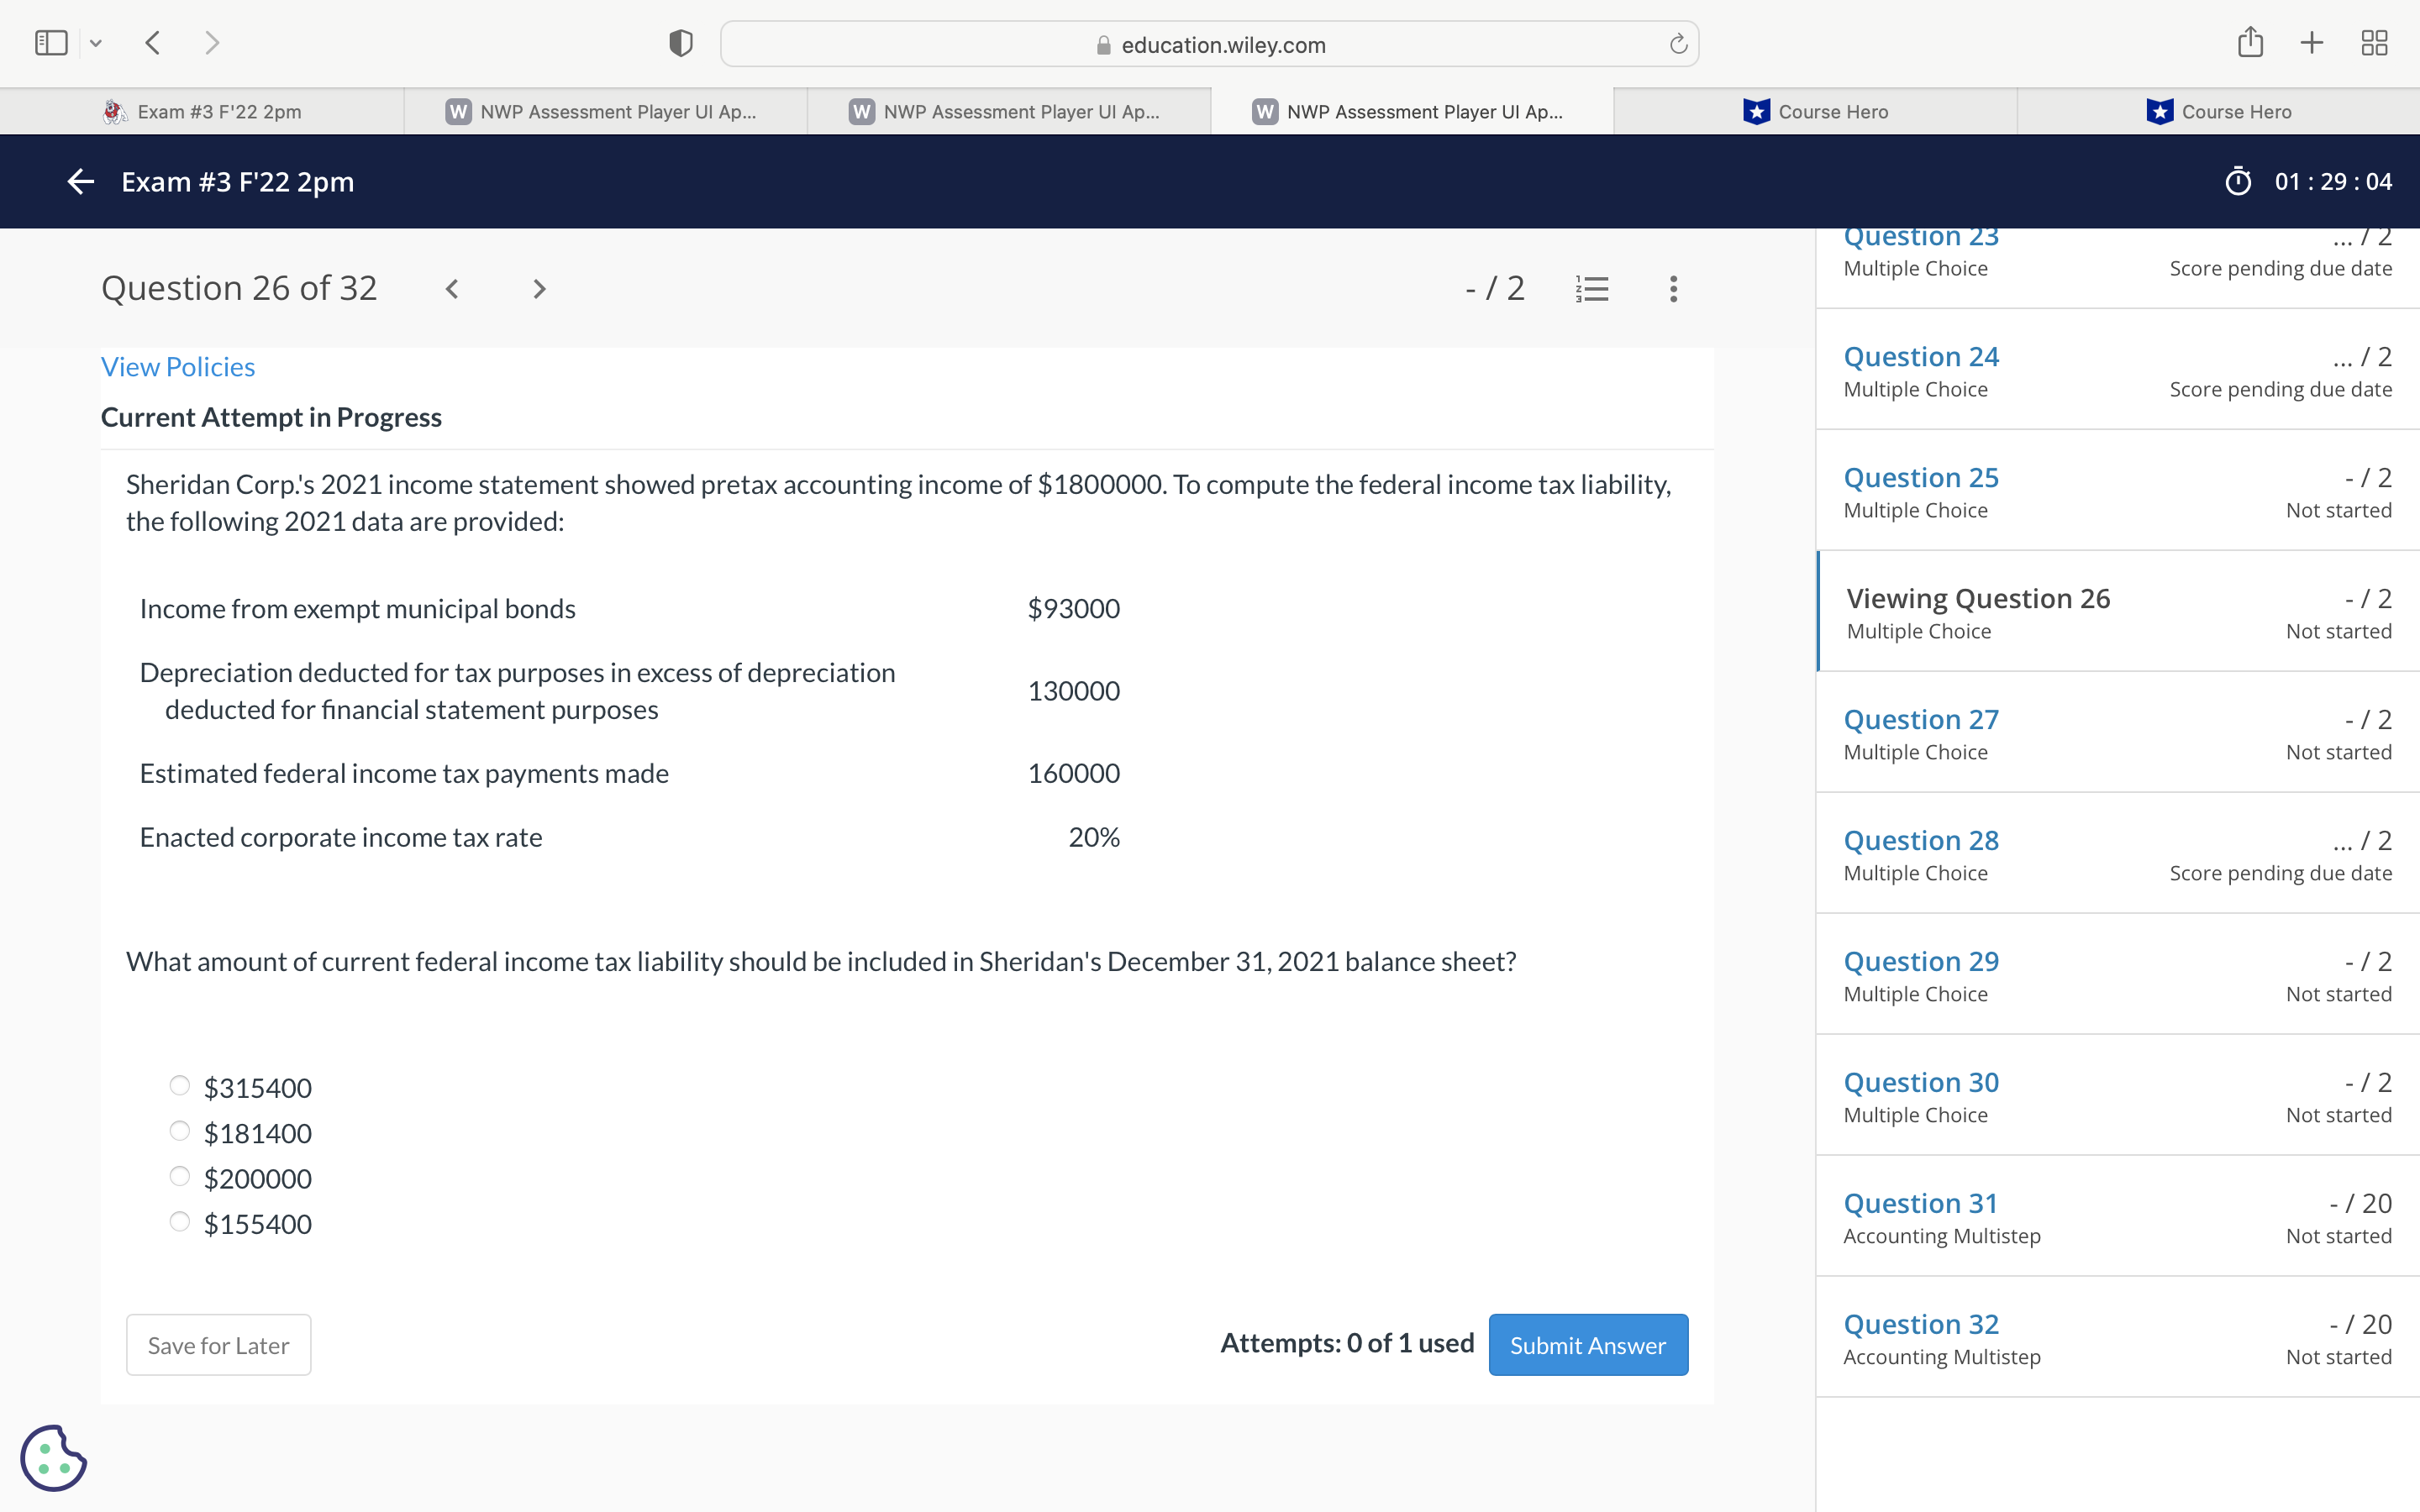This screenshot has height=1512, width=2420.
Task: Expand the Safari sidebar dropdown arrow
Action: (x=96, y=43)
